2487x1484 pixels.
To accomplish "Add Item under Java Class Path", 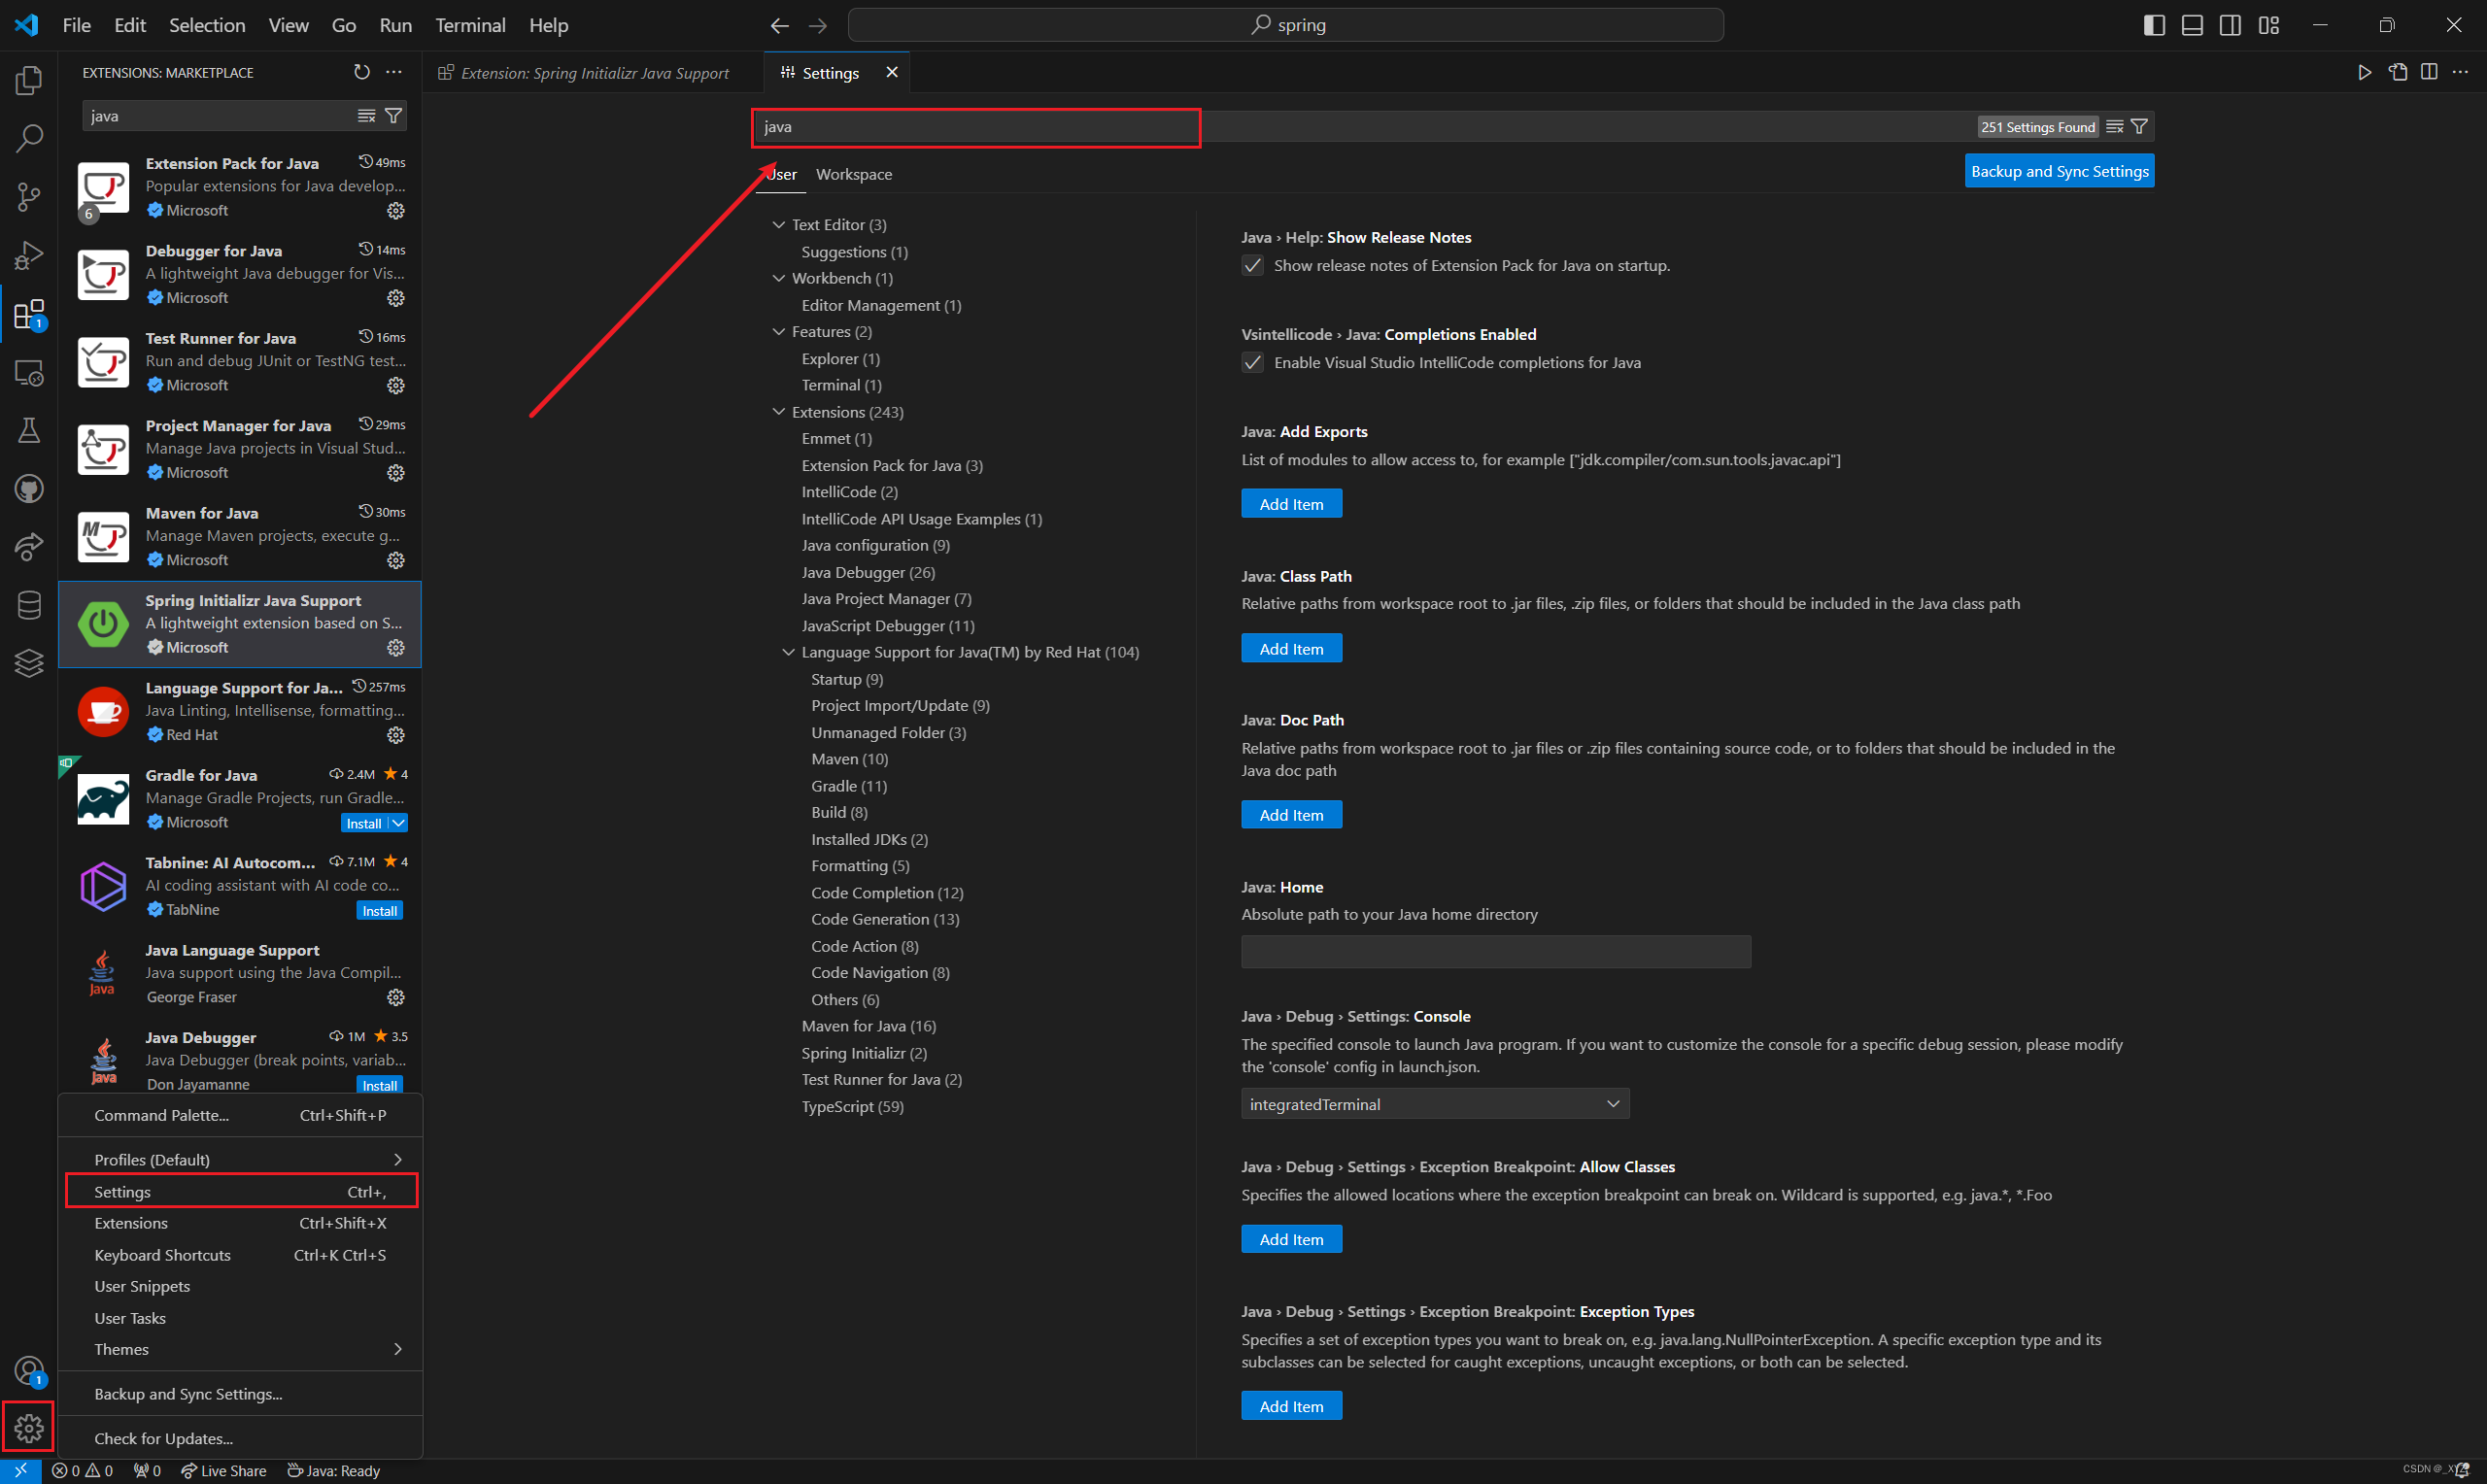I will (1292, 649).
